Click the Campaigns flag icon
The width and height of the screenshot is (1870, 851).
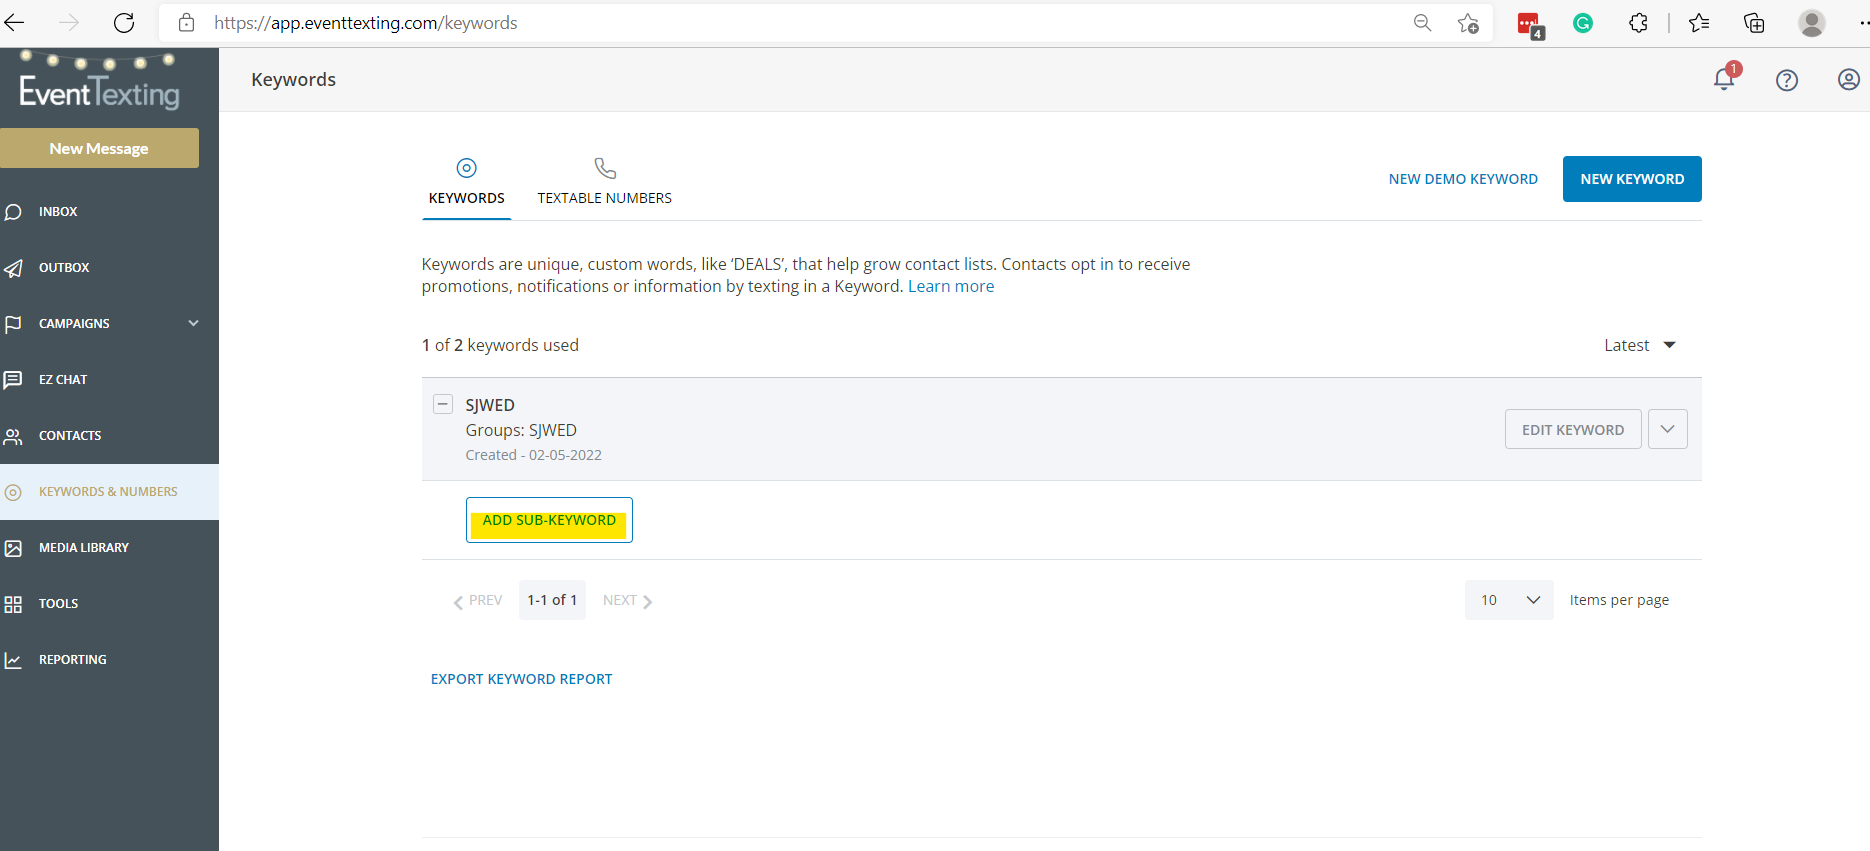tap(13, 324)
